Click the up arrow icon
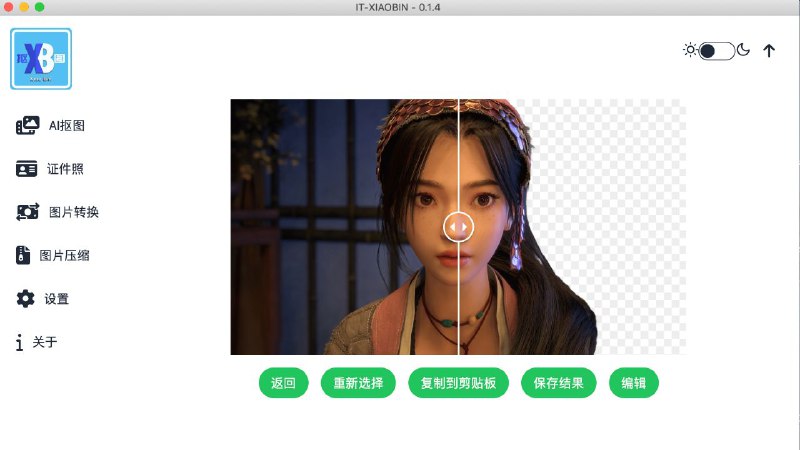 (x=769, y=50)
